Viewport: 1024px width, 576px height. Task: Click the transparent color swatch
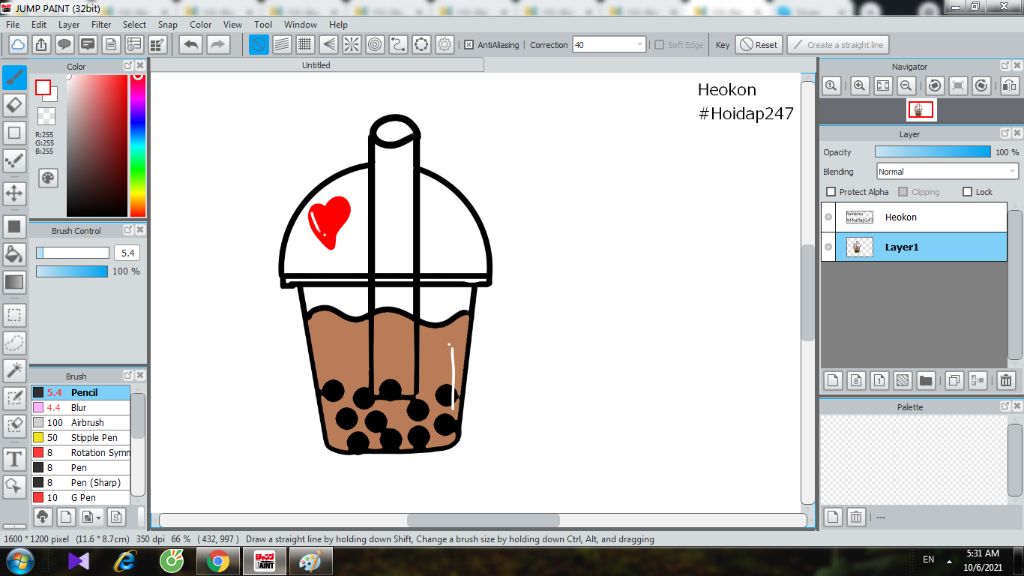[46, 116]
